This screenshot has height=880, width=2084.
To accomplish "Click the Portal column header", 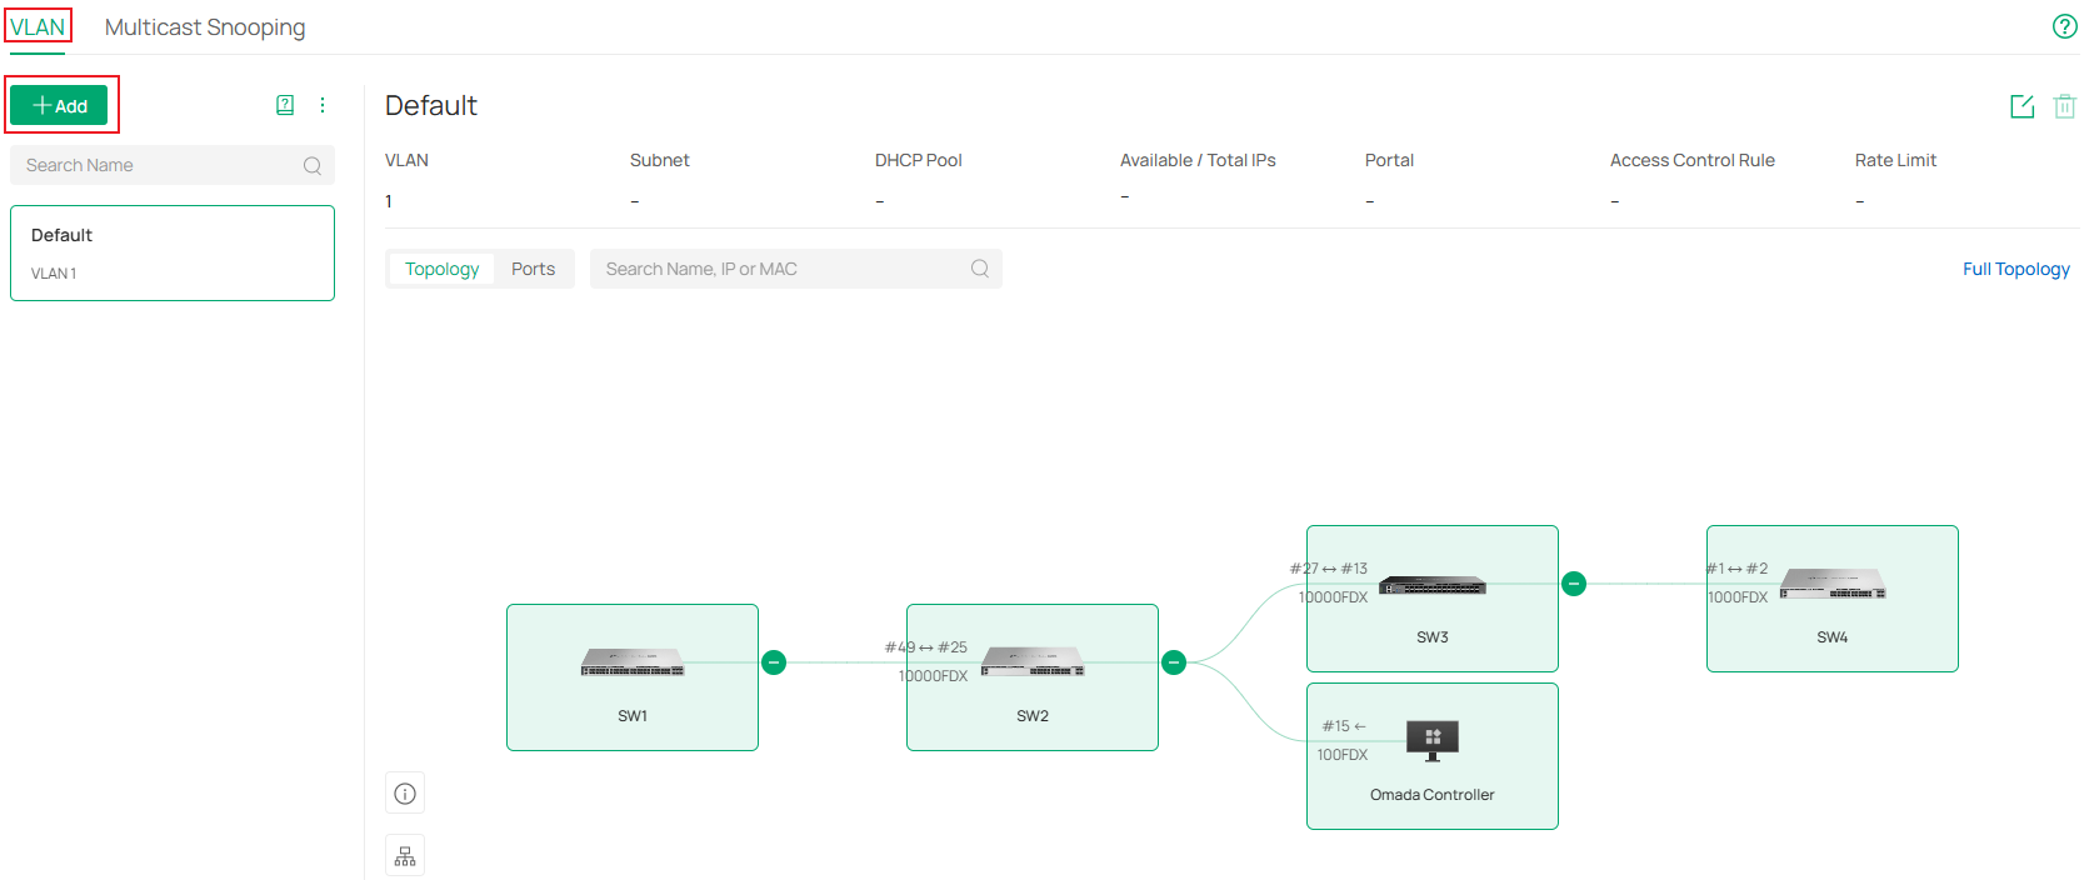I will (x=1389, y=160).
